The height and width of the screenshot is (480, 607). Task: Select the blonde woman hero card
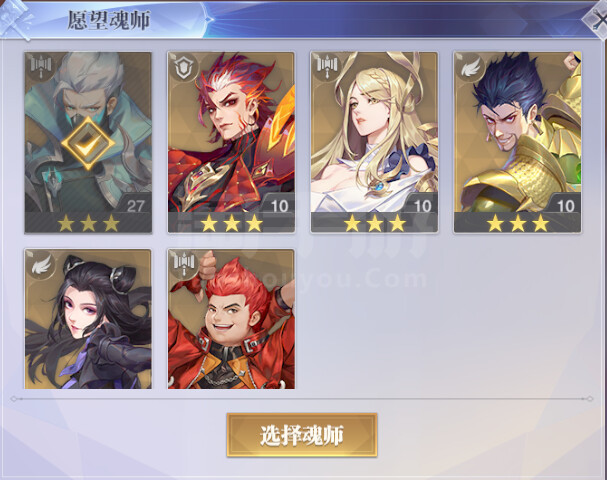374,142
